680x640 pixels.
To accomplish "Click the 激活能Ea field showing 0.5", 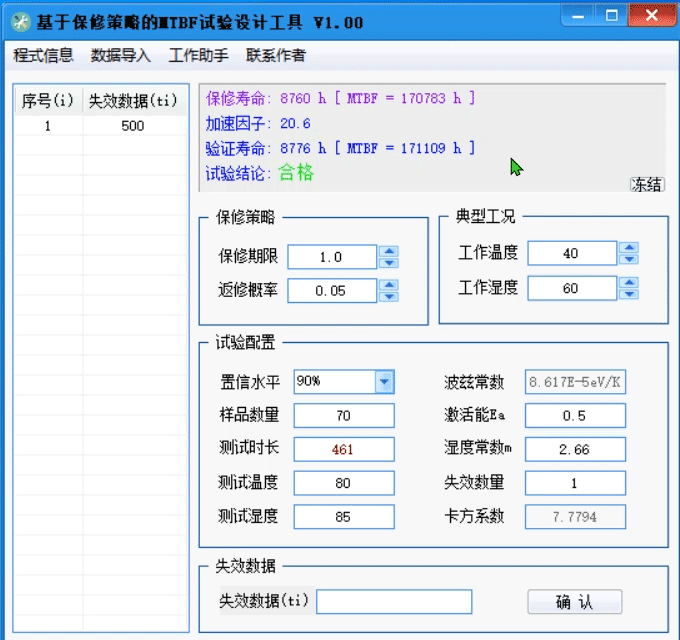I will pyautogui.click(x=575, y=415).
